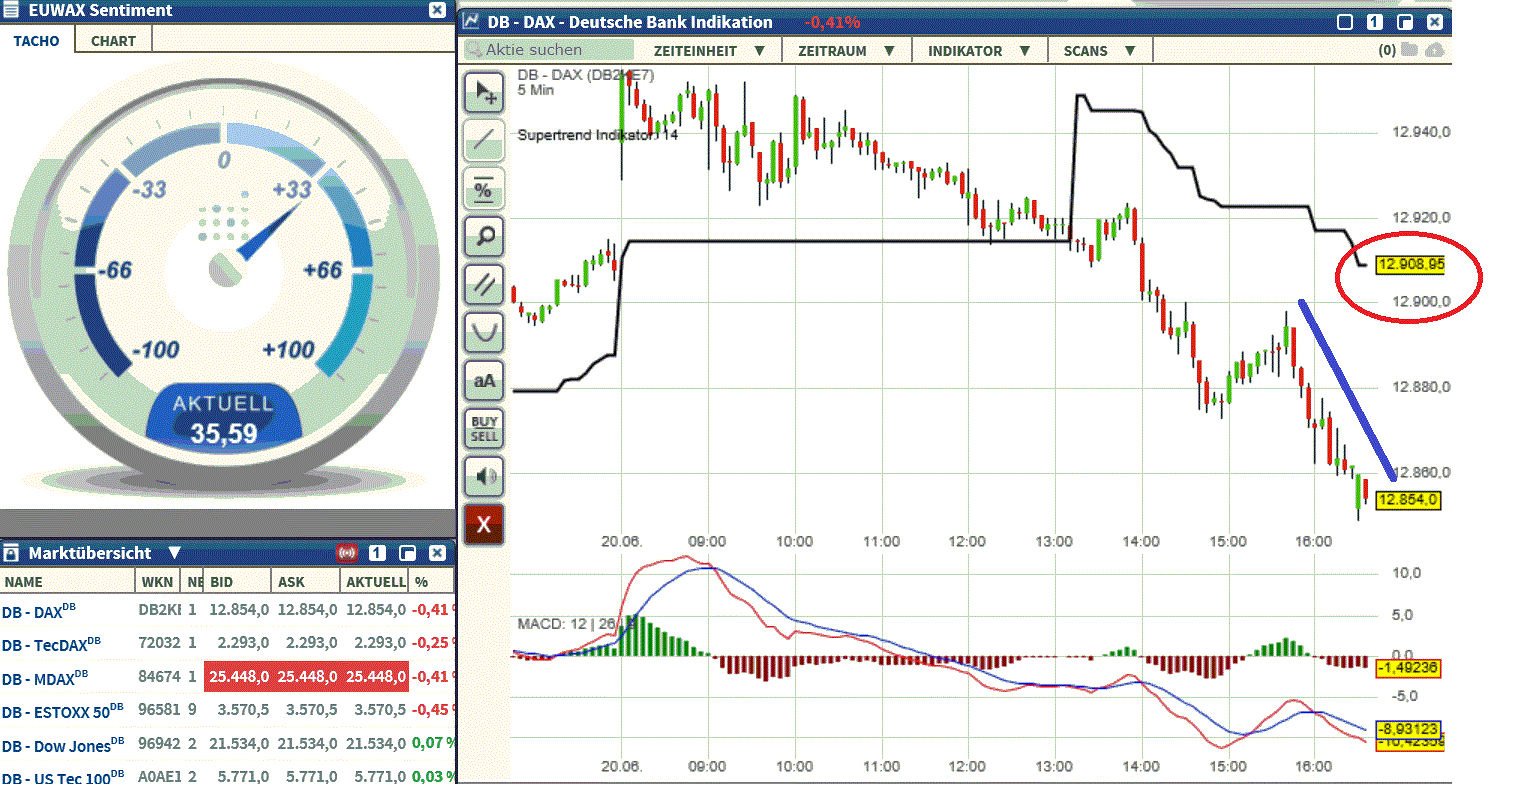This screenshot has width=1525, height=785.
Task: Click the 25.448,0 BID cell for MDAX
Action: (238, 677)
